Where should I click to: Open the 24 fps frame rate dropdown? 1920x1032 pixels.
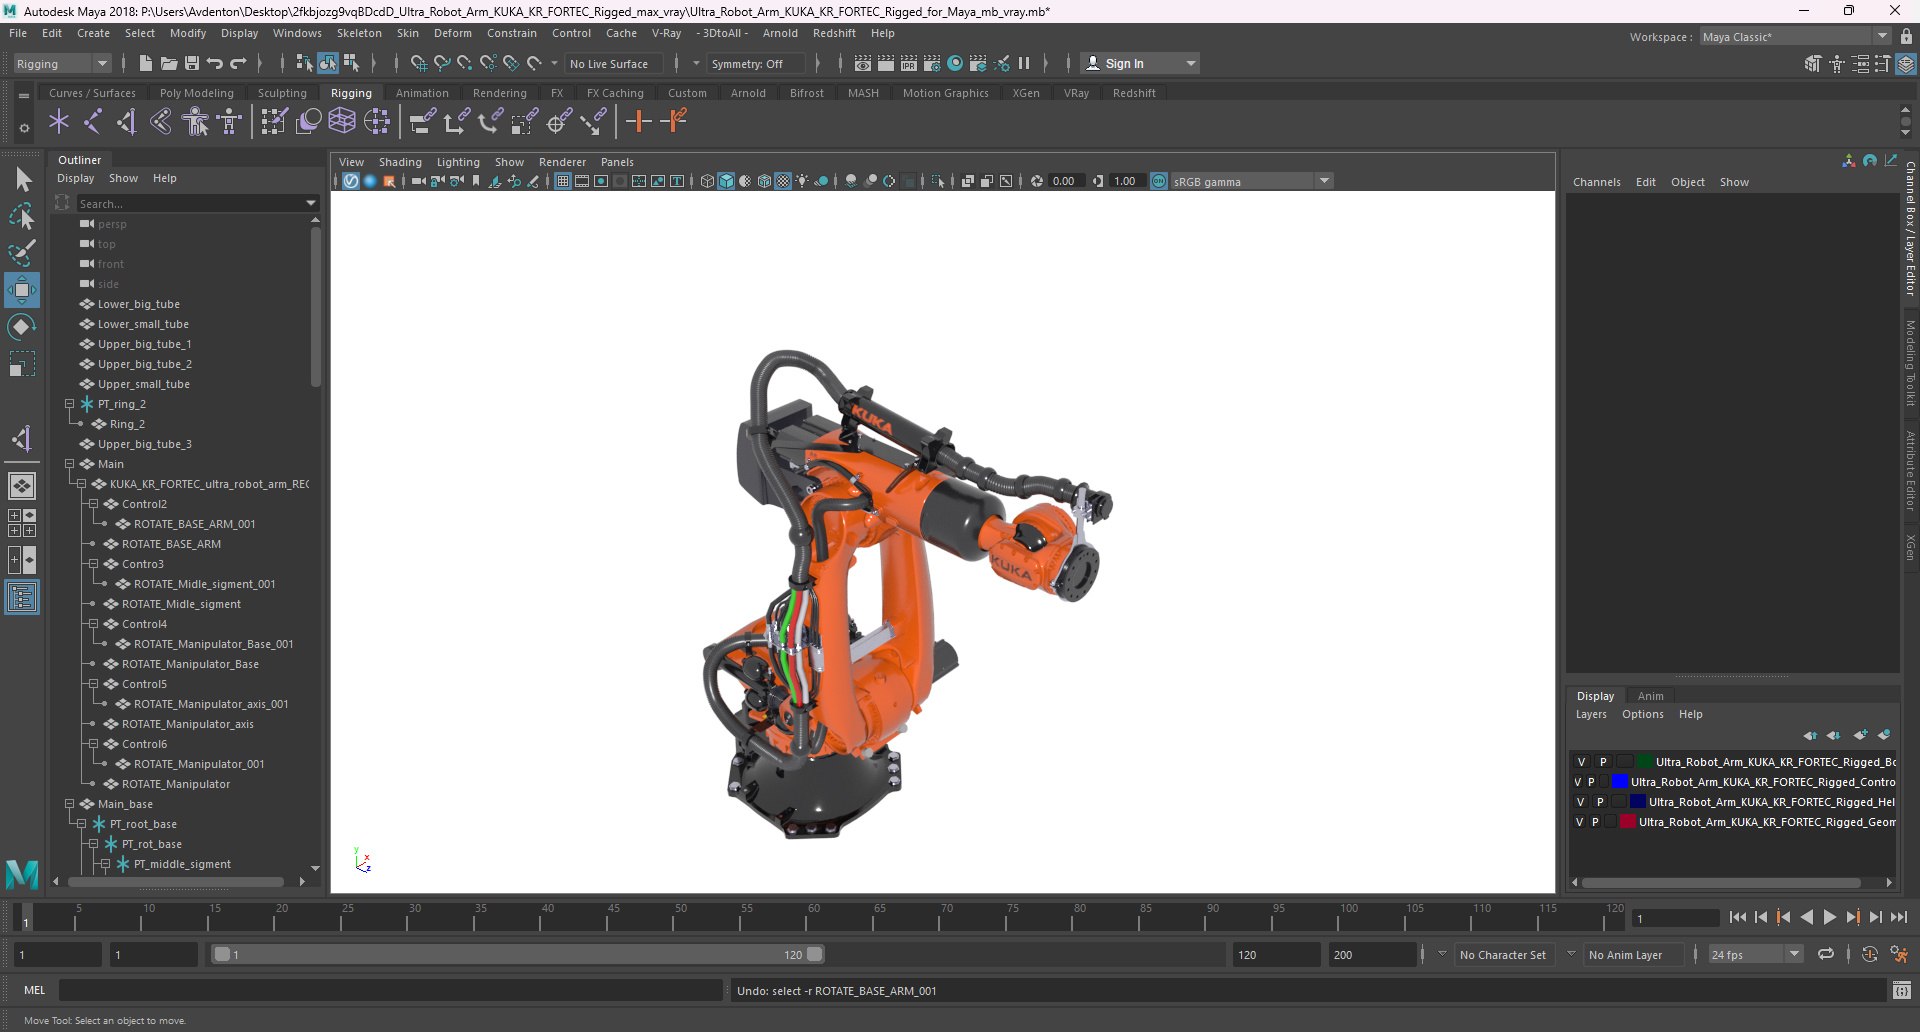click(x=1755, y=954)
